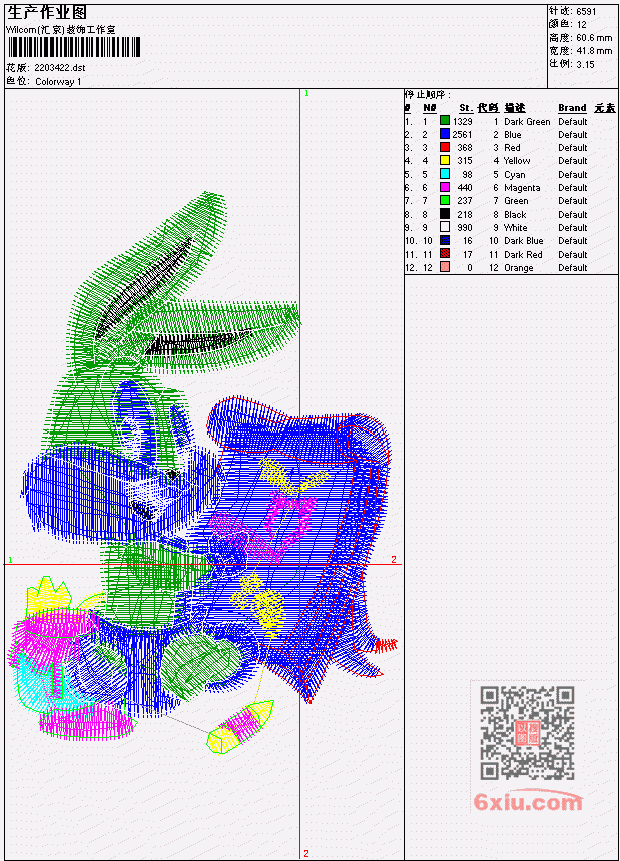Choose the Black color swatch
Screen dimensions: 620x861
445,214
